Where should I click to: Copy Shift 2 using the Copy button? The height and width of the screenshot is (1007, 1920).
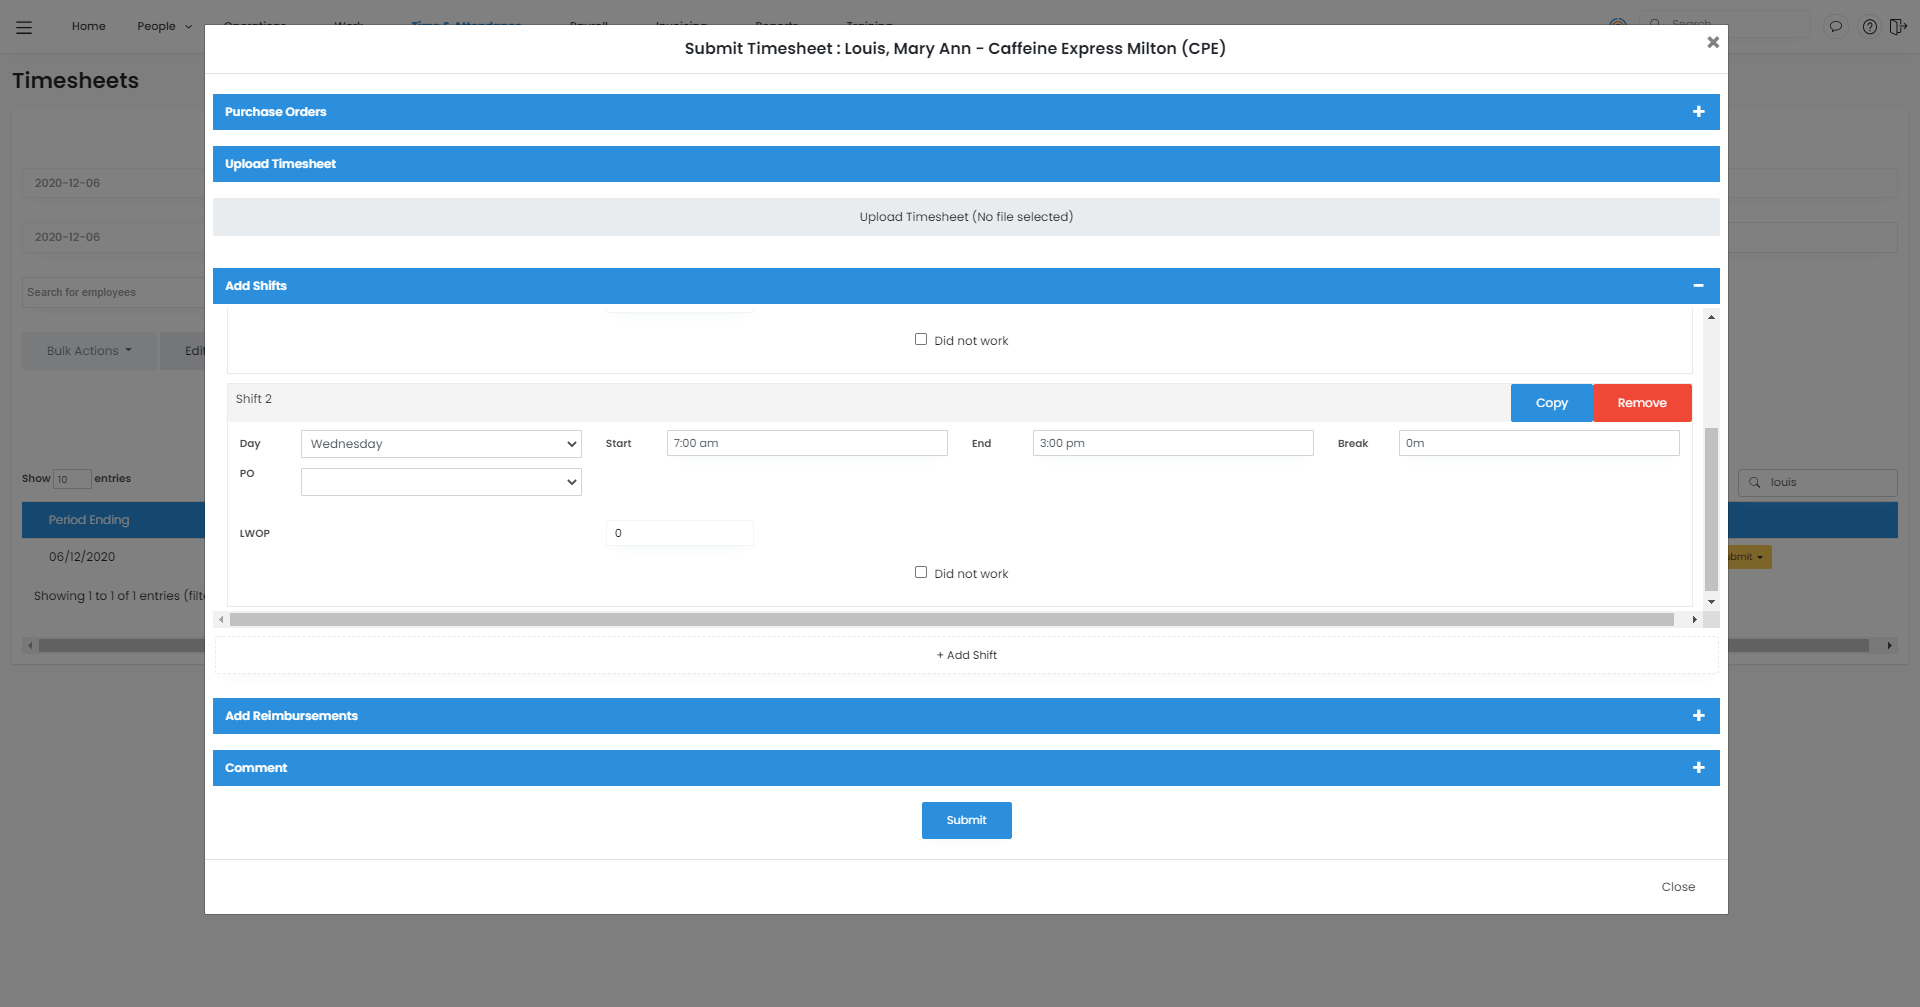click(x=1551, y=402)
